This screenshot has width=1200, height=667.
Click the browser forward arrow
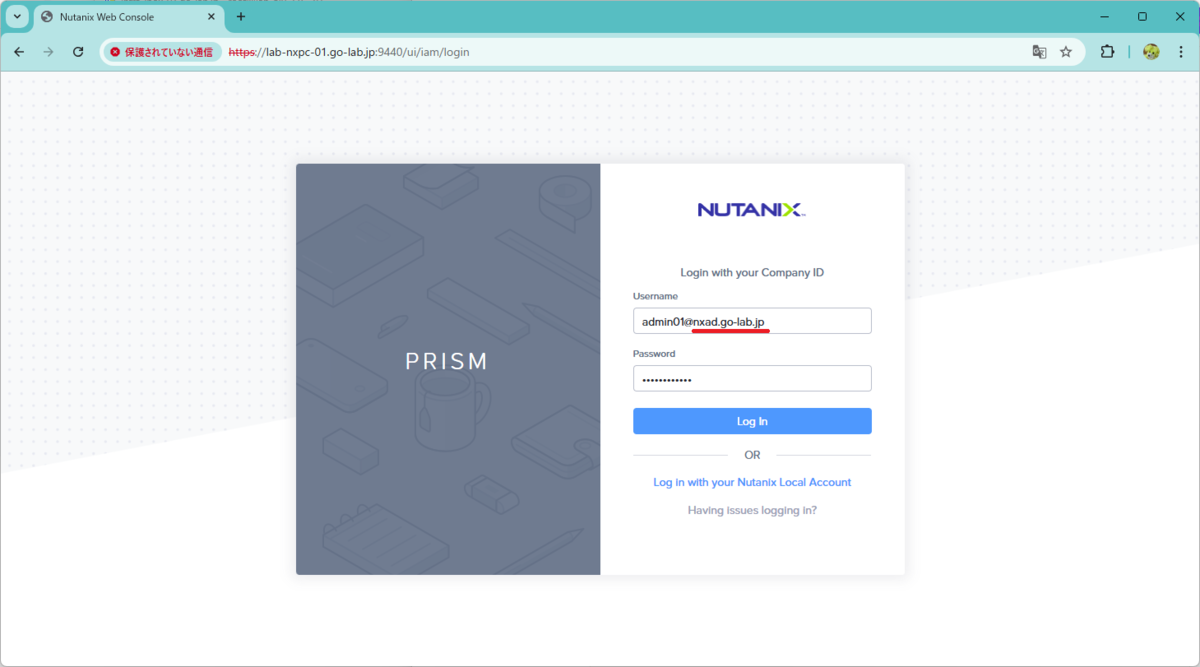click(x=48, y=52)
